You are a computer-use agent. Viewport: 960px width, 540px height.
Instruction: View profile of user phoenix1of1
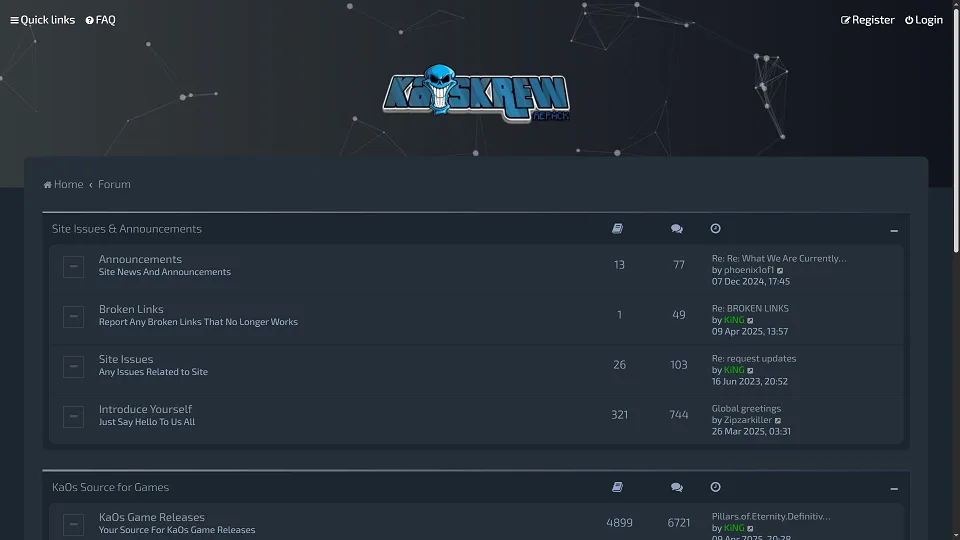click(x=749, y=270)
